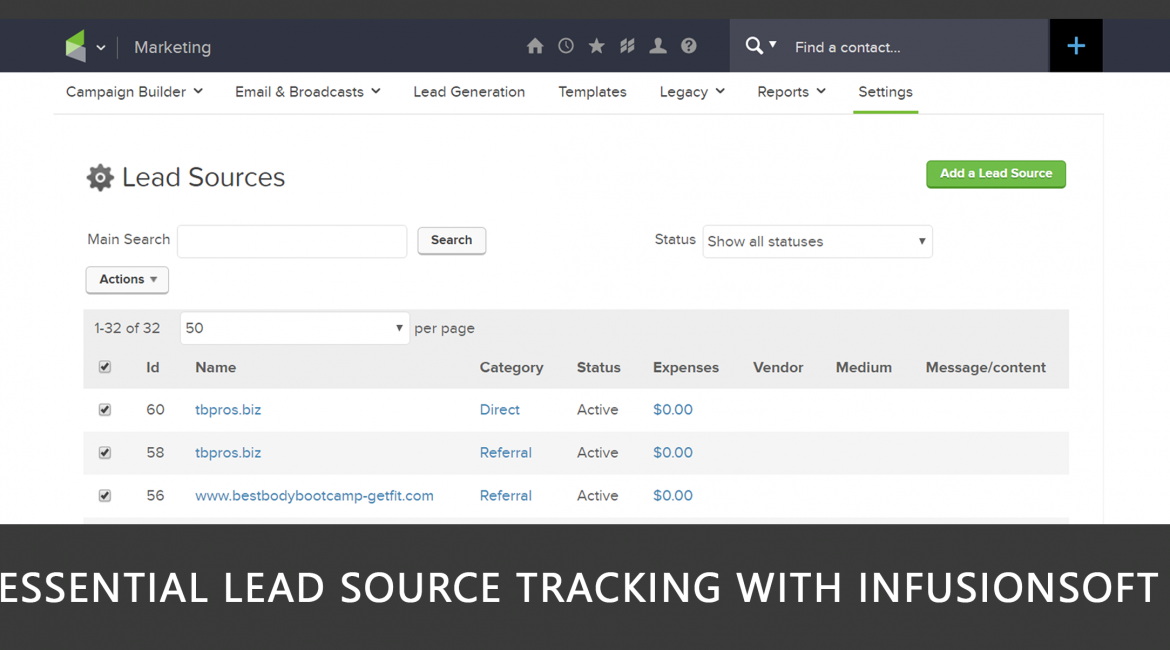Image resolution: width=1170 pixels, height=650 pixels.
Task: Click the Main Search text field
Action: pyautogui.click(x=292, y=241)
